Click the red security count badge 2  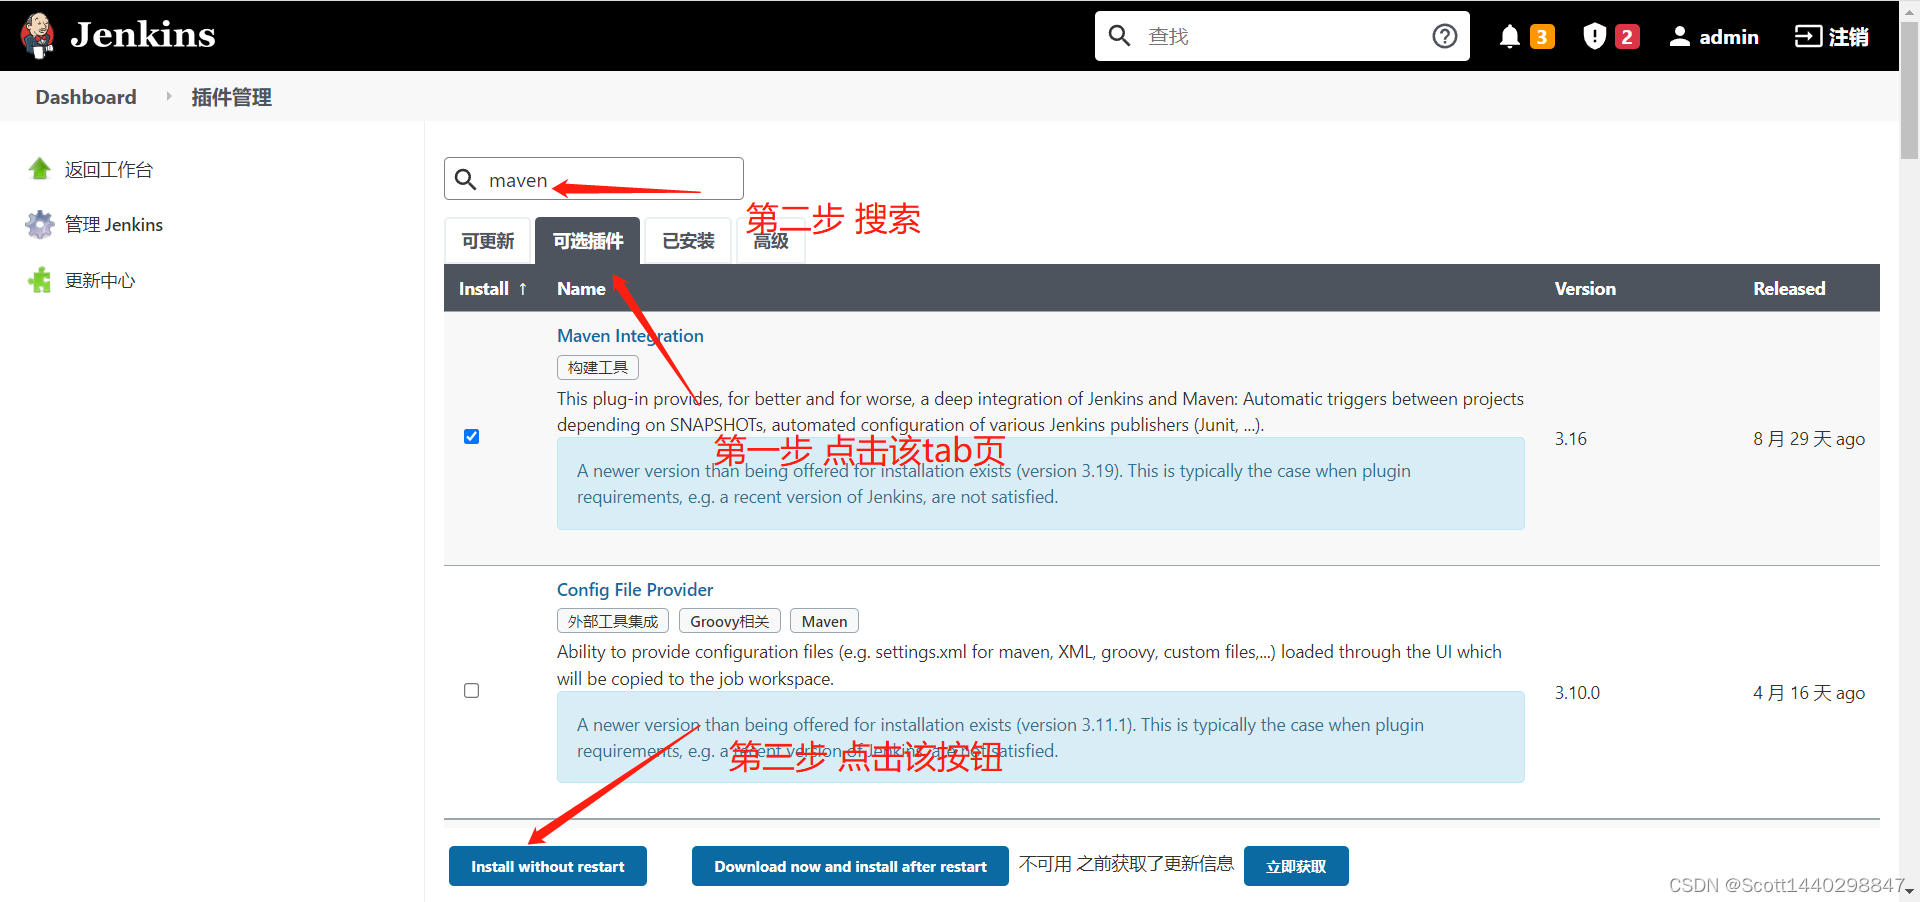point(1627,37)
